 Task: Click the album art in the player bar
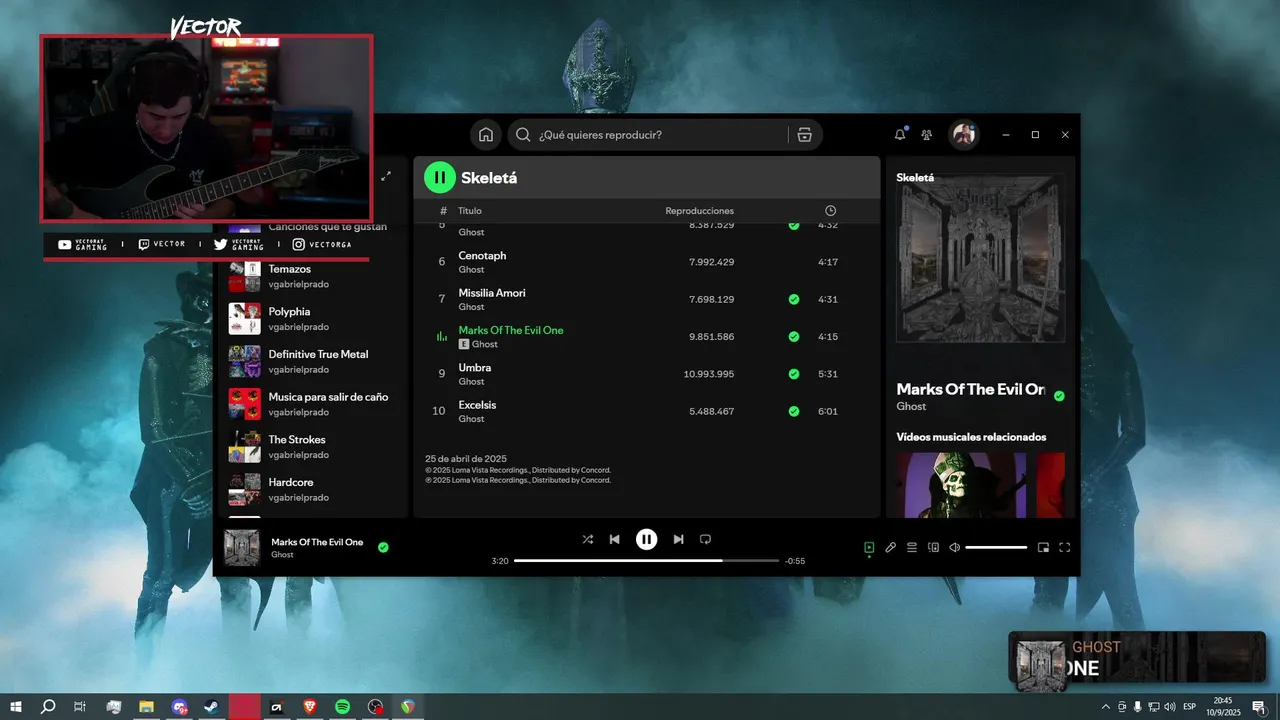pos(242,548)
